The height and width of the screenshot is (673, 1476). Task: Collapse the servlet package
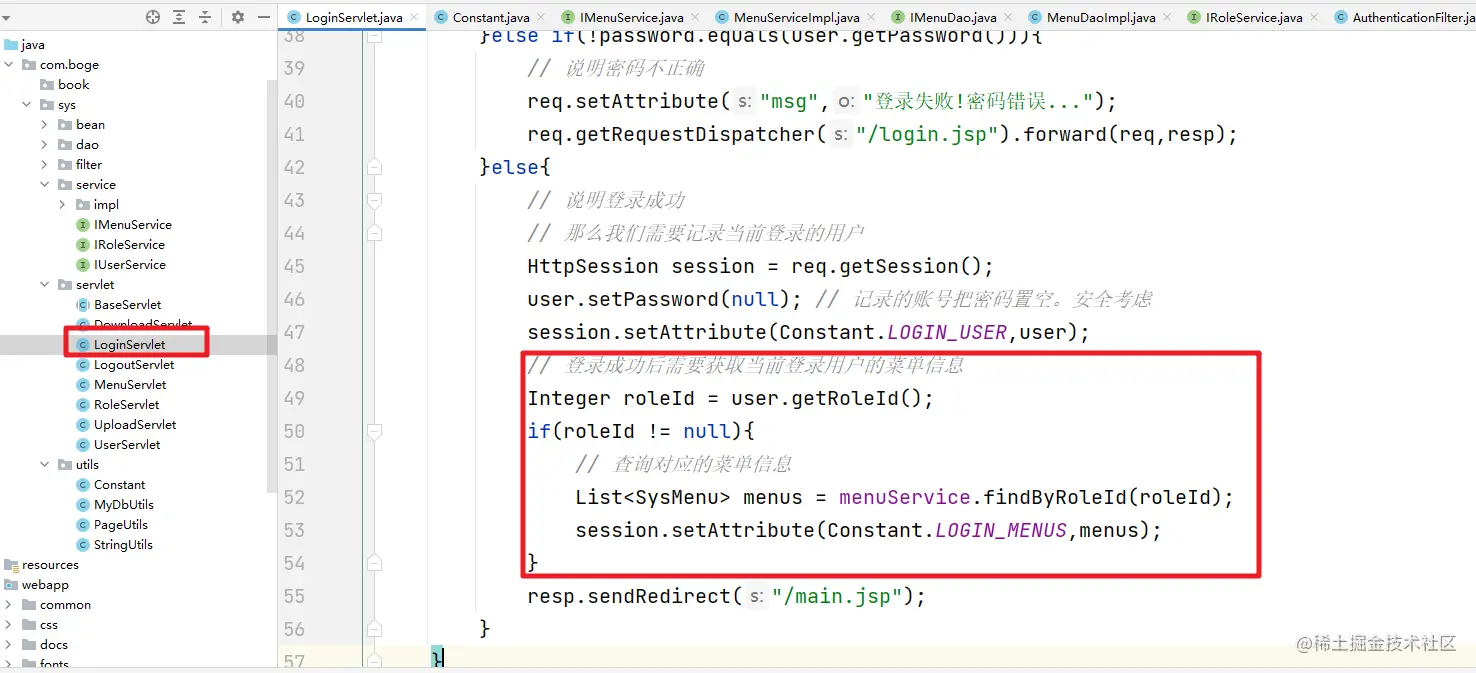tap(45, 285)
